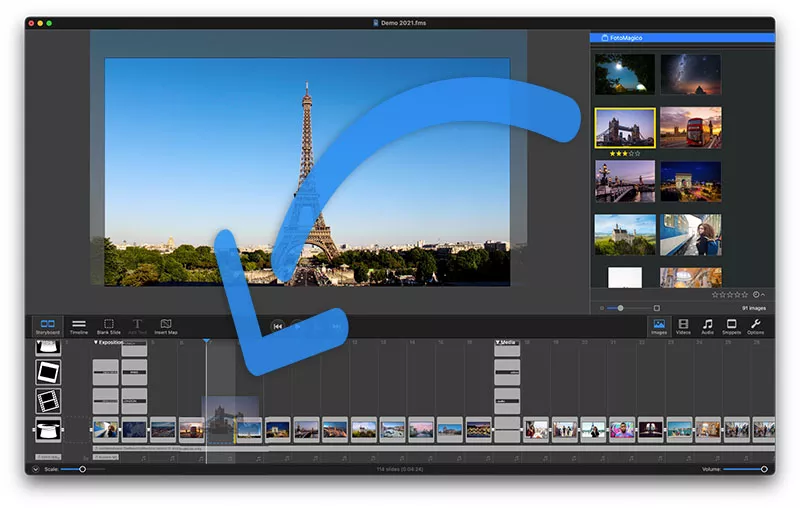Rewind to start of slideshow

click(x=278, y=326)
